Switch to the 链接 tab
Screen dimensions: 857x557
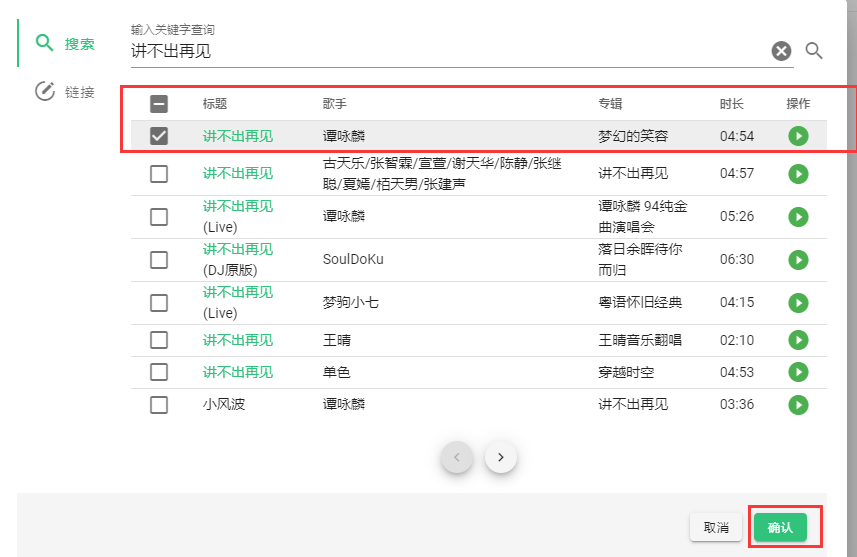64,91
